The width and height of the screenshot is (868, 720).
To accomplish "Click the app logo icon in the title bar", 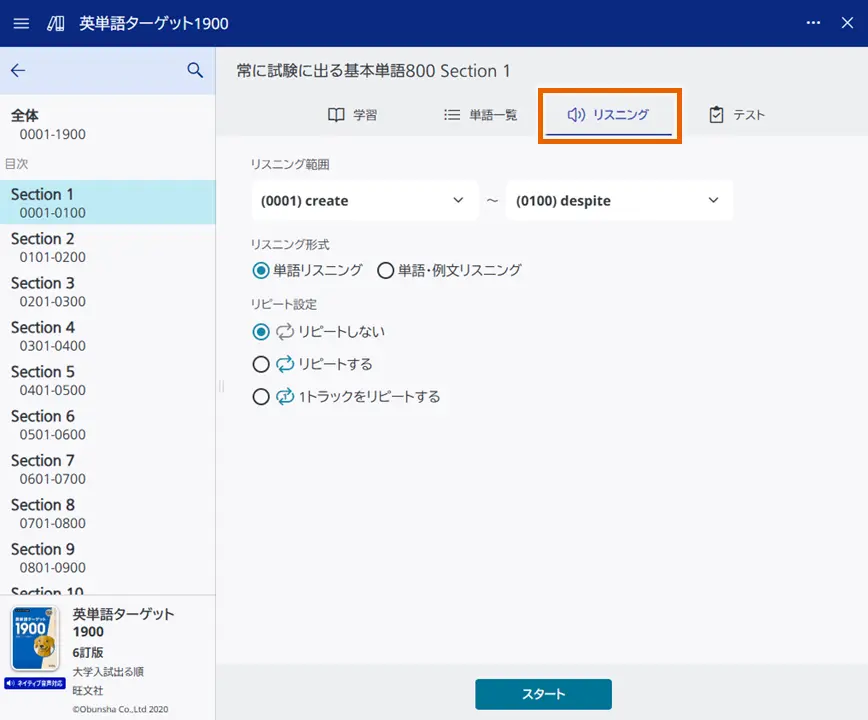I will (x=54, y=22).
